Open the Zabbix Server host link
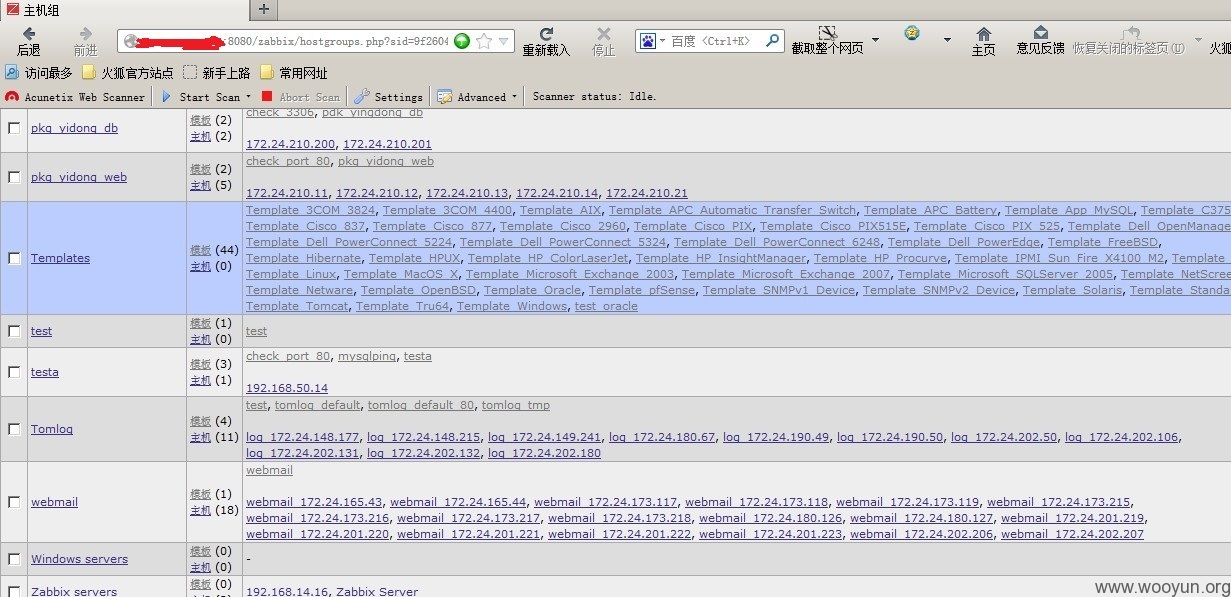Viewport: 1231px width, 597px height. pyautogui.click(x=377, y=591)
